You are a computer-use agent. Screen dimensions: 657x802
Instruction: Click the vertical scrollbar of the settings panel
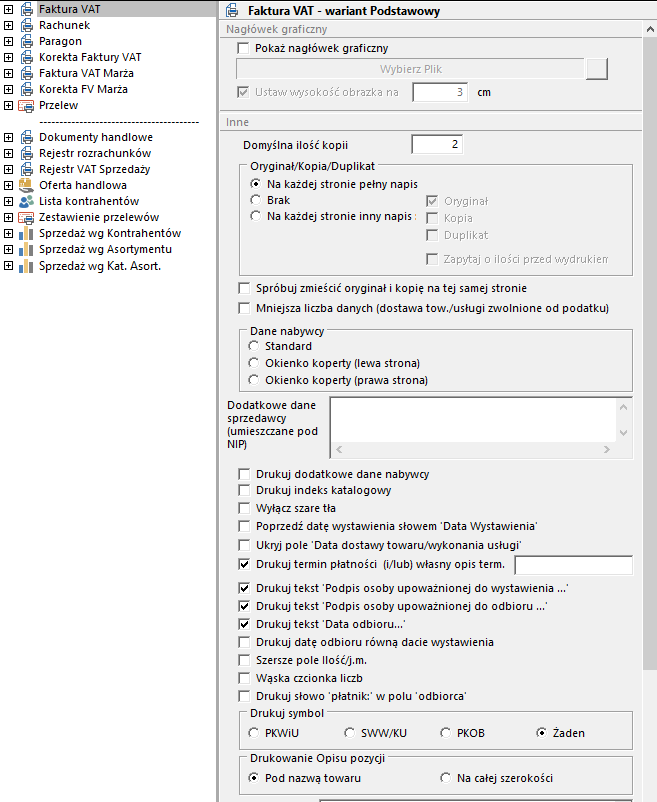click(650, 400)
